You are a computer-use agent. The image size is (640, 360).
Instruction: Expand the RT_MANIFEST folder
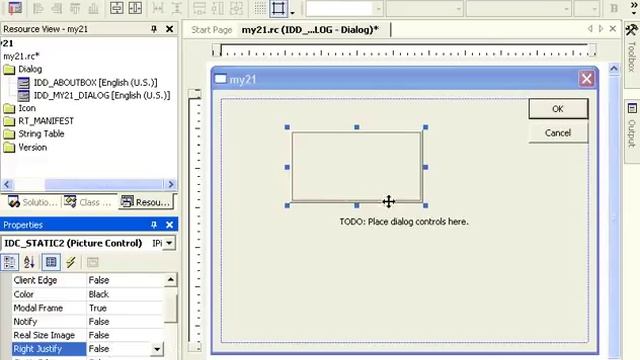9,122
